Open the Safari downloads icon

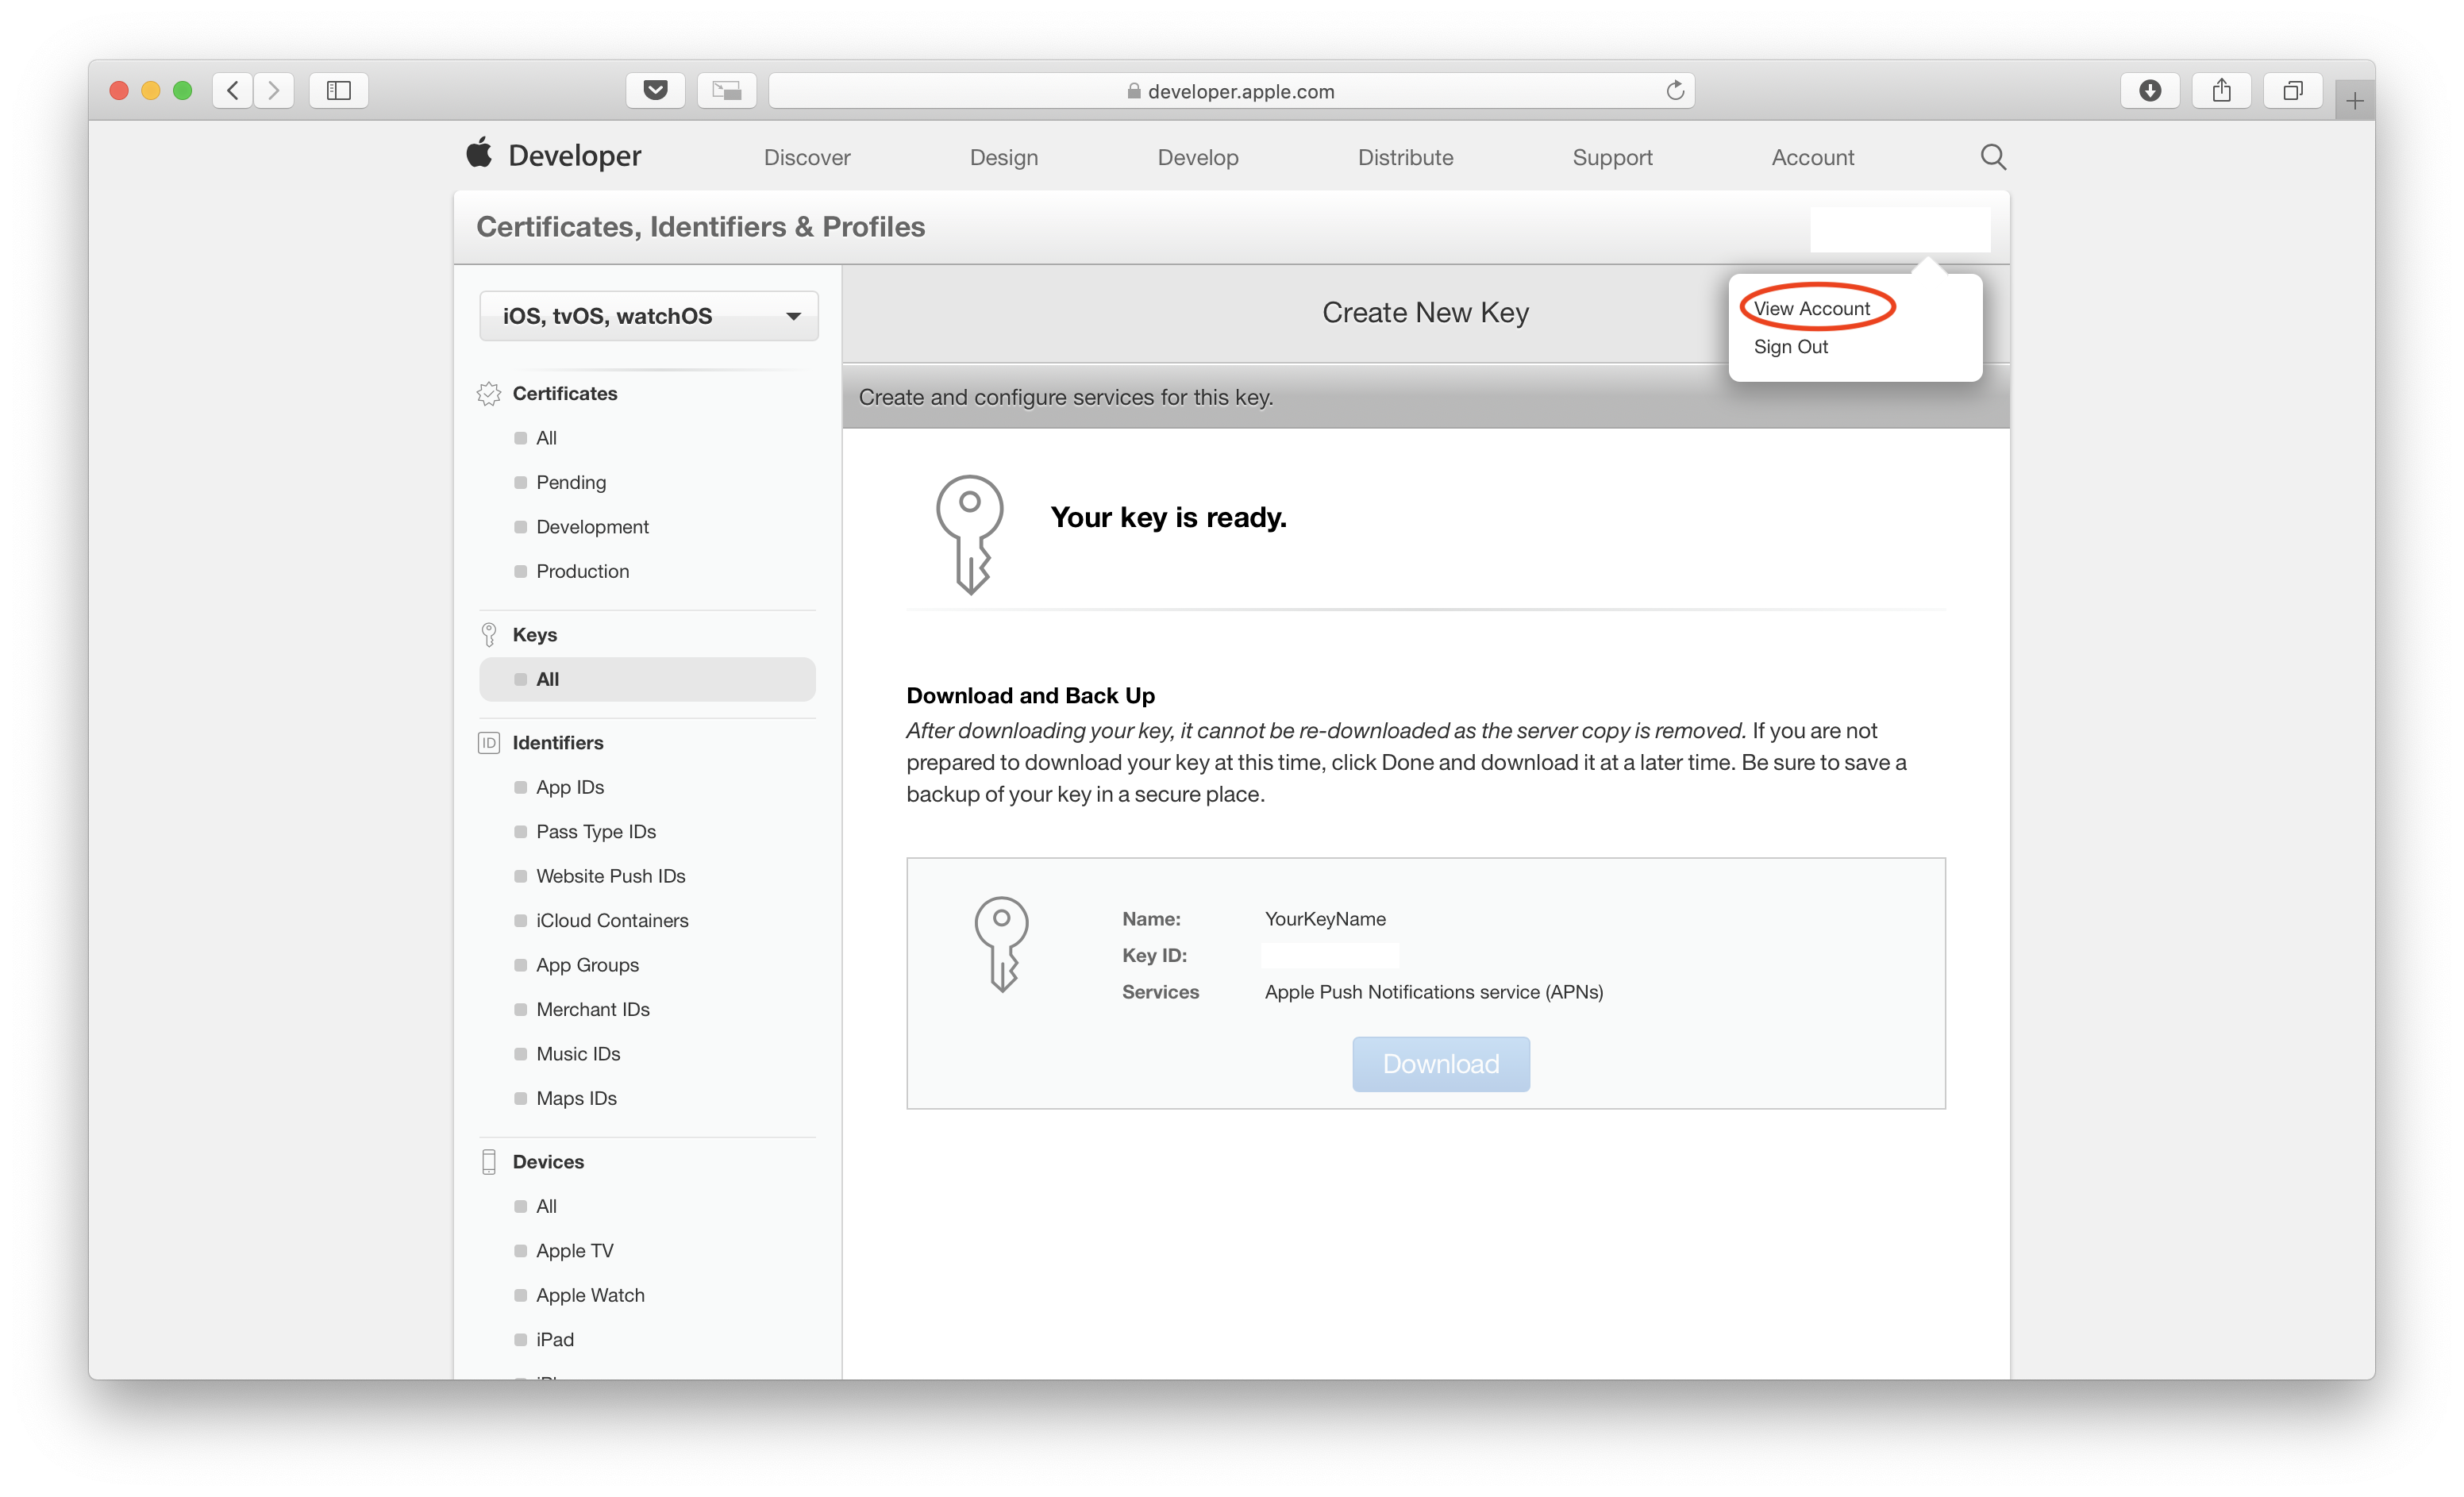point(2150,91)
